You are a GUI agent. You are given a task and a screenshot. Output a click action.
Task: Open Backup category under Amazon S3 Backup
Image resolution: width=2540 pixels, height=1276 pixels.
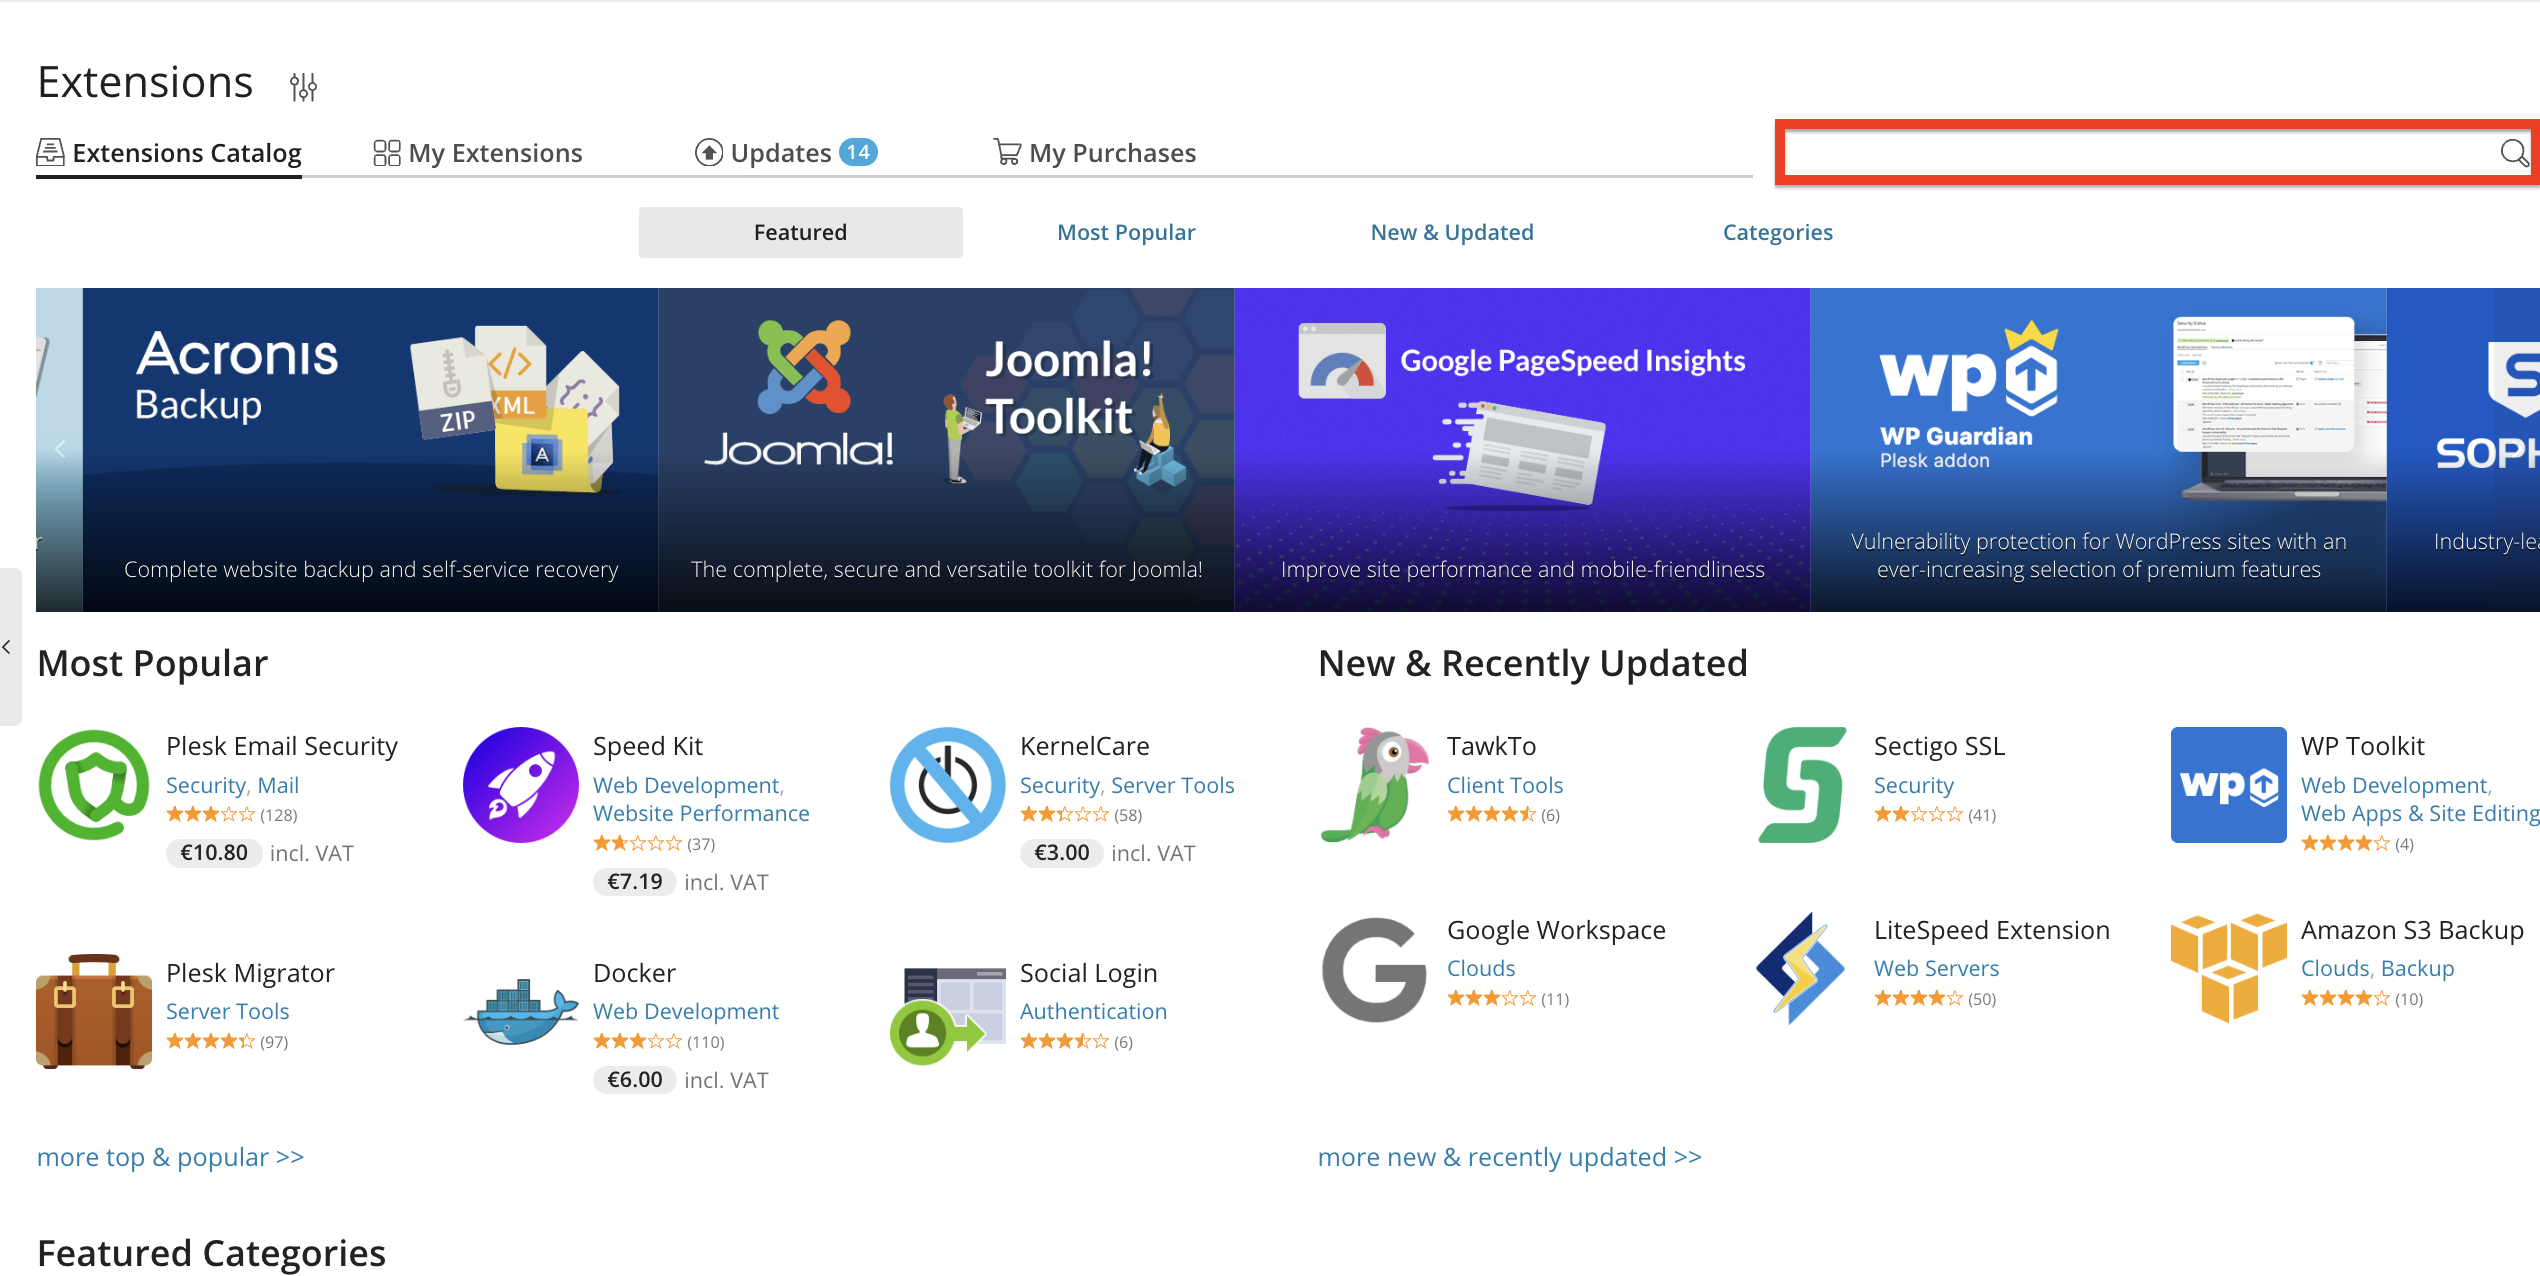tap(2418, 968)
